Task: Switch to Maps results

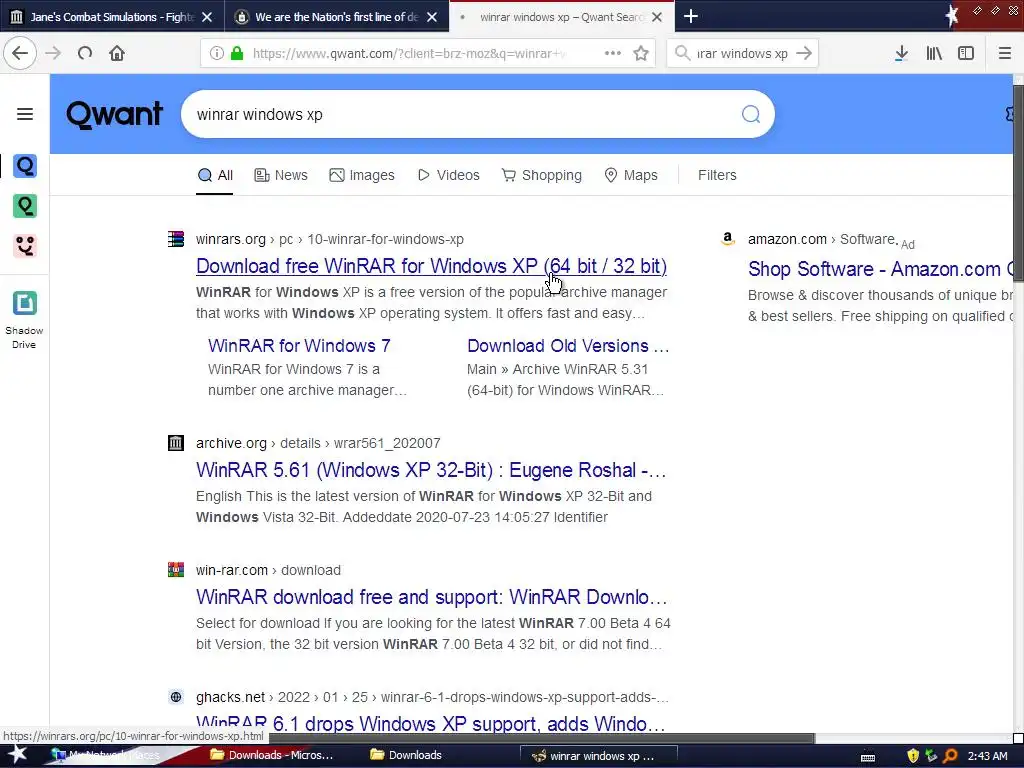Action: [631, 175]
